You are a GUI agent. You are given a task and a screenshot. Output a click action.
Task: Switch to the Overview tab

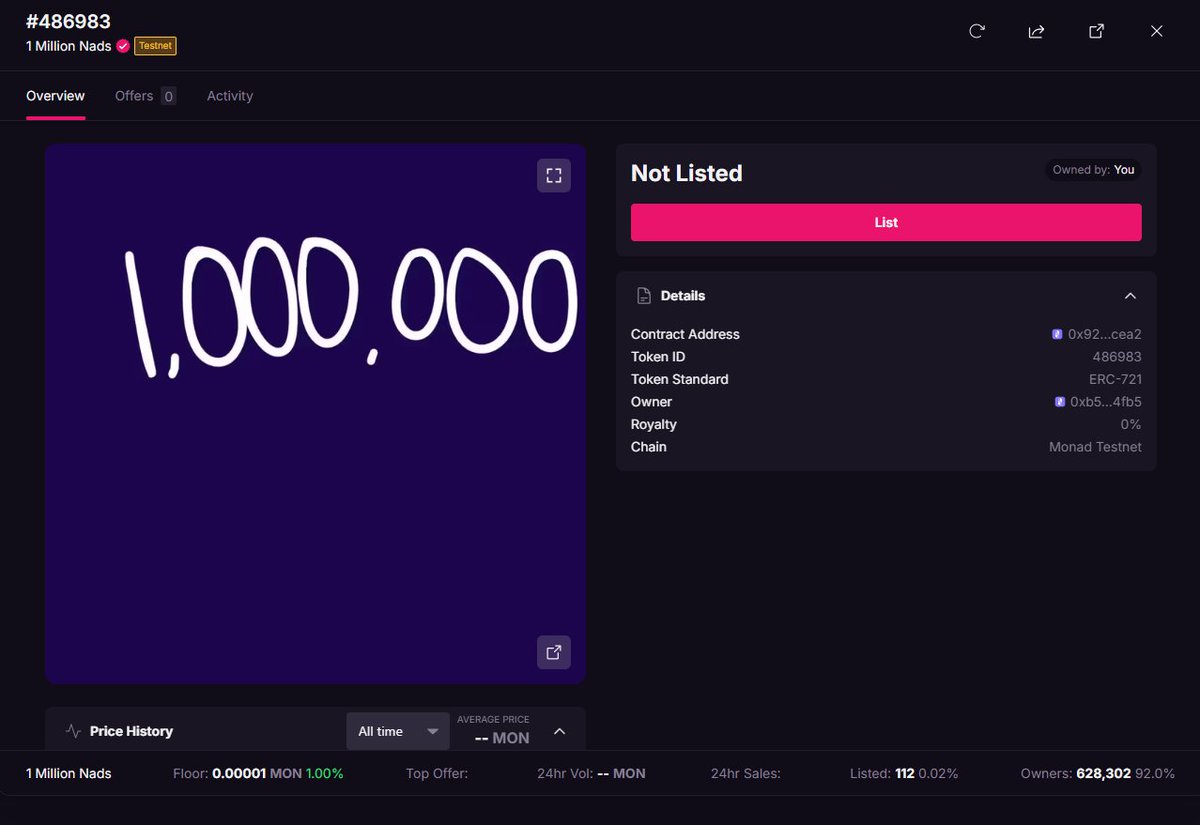(55, 96)
